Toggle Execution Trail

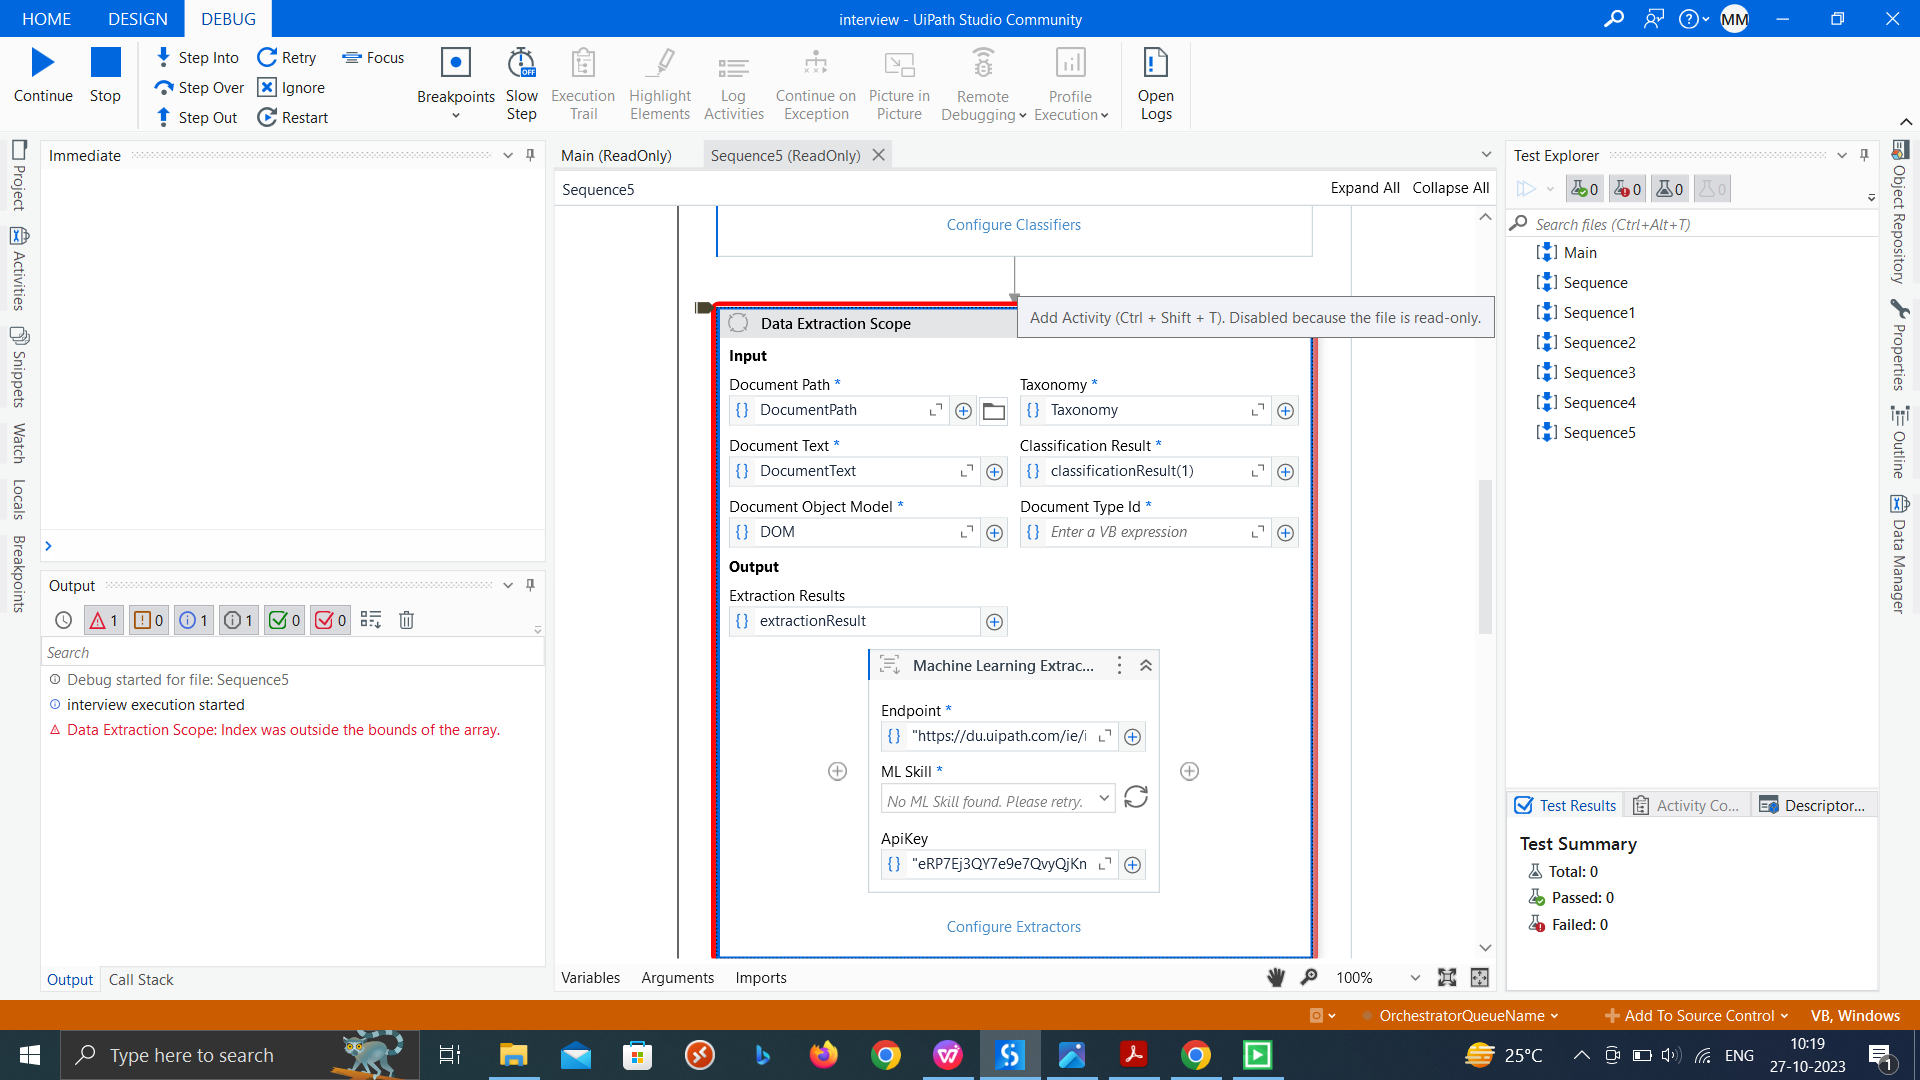pos(583,84)
